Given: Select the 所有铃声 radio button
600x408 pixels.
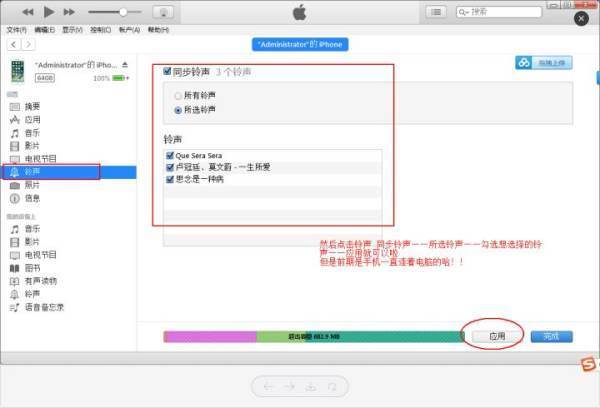Looking at the screenshot, I should coord(178,95).
